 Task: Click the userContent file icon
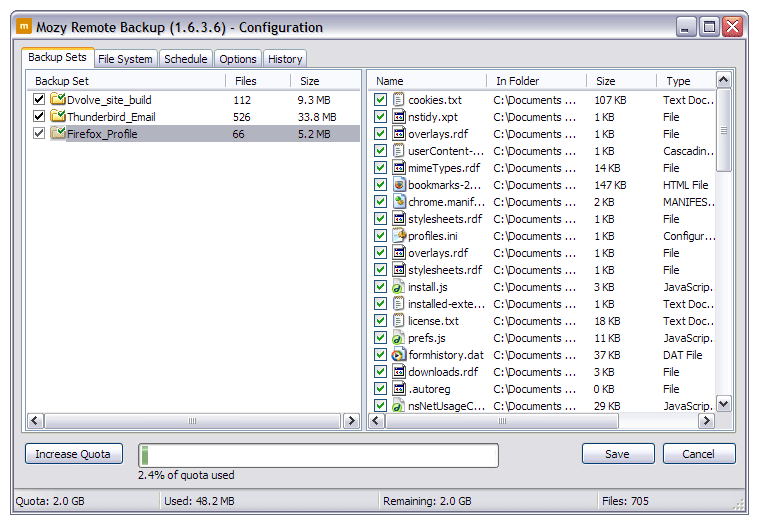pyautogui.click(x=398, y=150)
